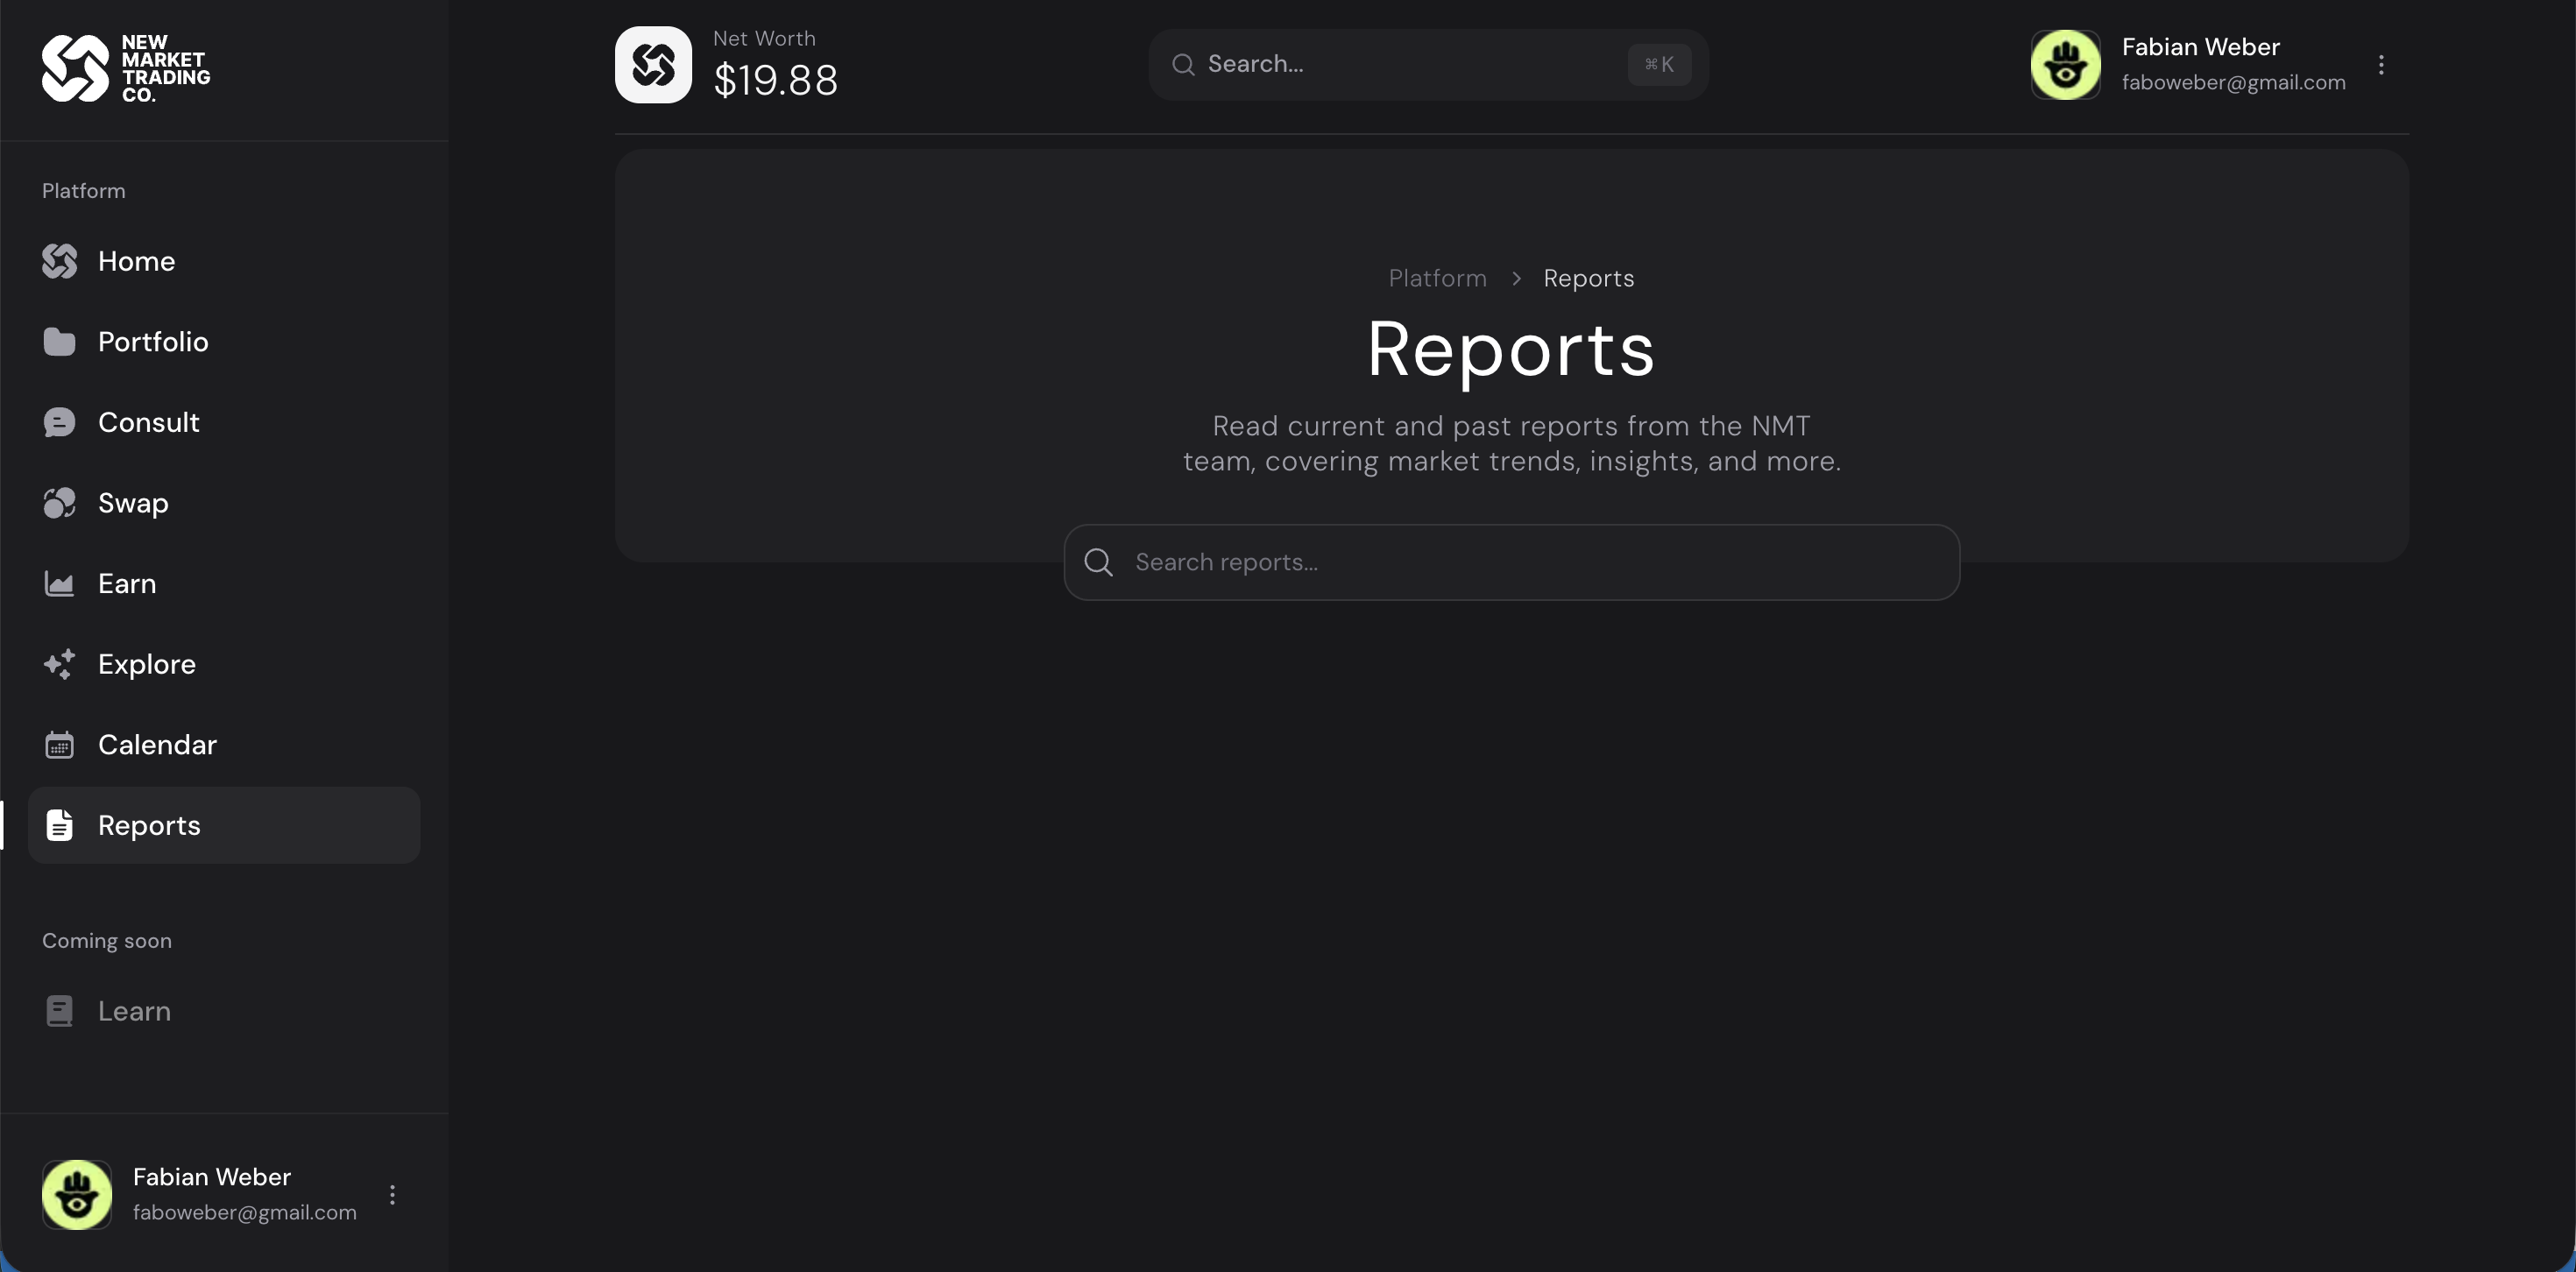Select the Swap icon
The width and height of the screenshot is (2576, 1272).
[x=59, y=502]
